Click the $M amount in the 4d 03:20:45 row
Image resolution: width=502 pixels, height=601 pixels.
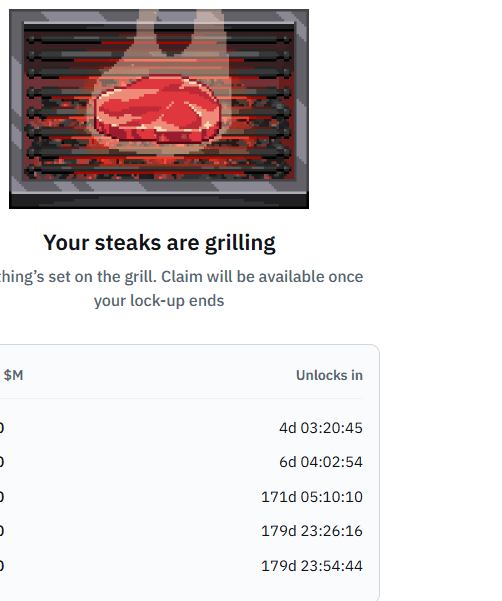[2, 428]
